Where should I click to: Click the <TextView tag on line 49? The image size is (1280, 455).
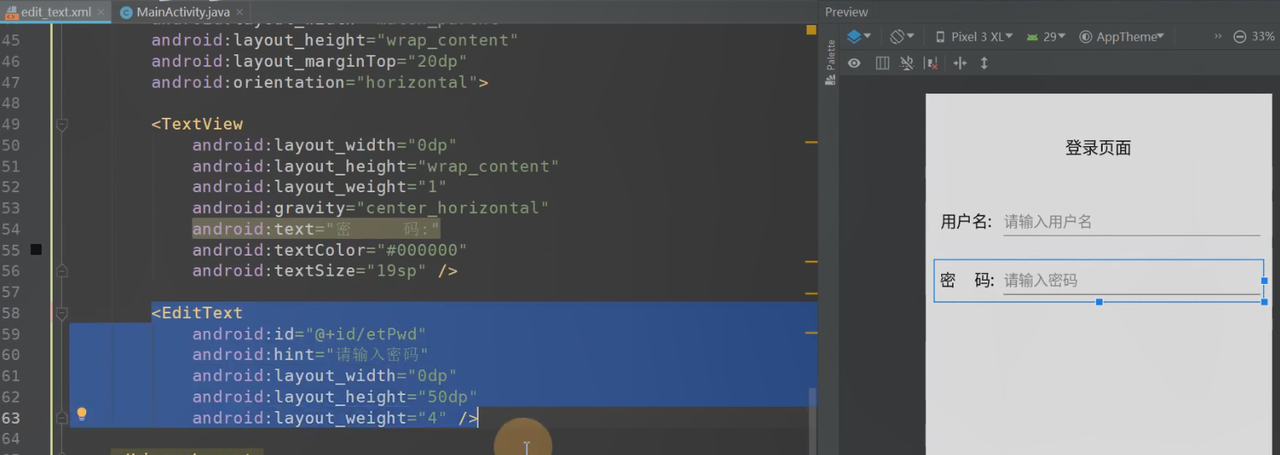point(197,125)
